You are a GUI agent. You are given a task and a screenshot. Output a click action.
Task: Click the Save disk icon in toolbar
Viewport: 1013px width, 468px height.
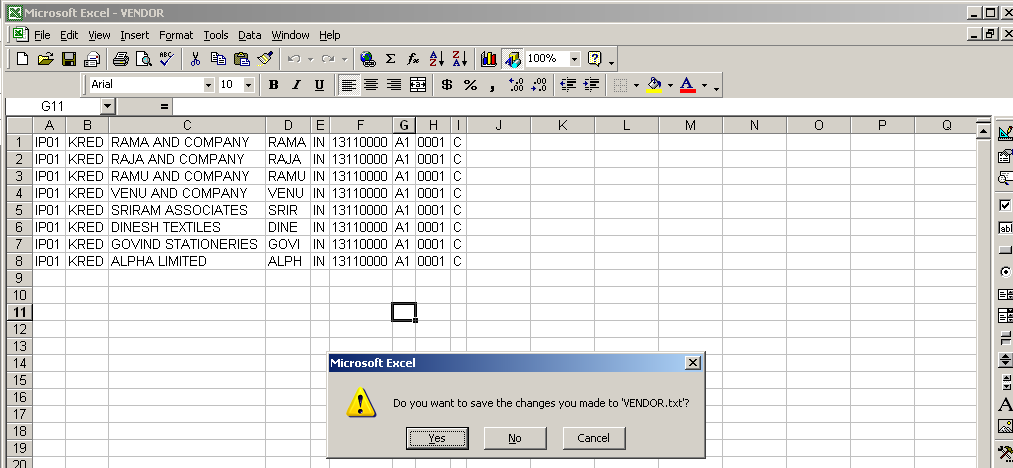click(69, 59)
